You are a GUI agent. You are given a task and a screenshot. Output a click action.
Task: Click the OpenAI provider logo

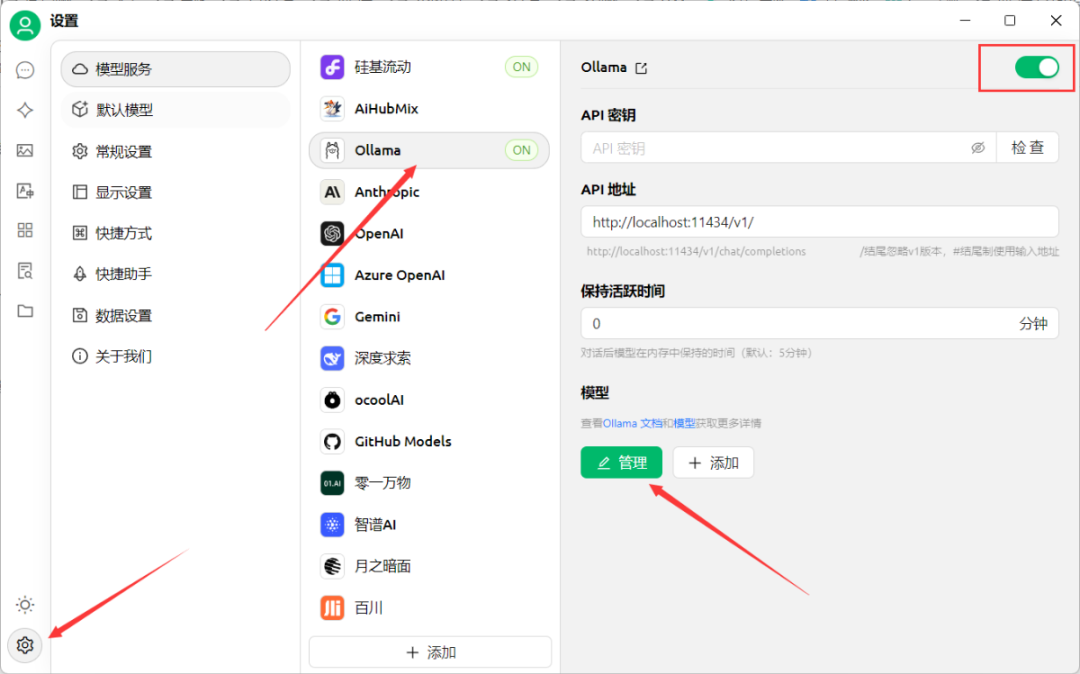click(332, 233)
